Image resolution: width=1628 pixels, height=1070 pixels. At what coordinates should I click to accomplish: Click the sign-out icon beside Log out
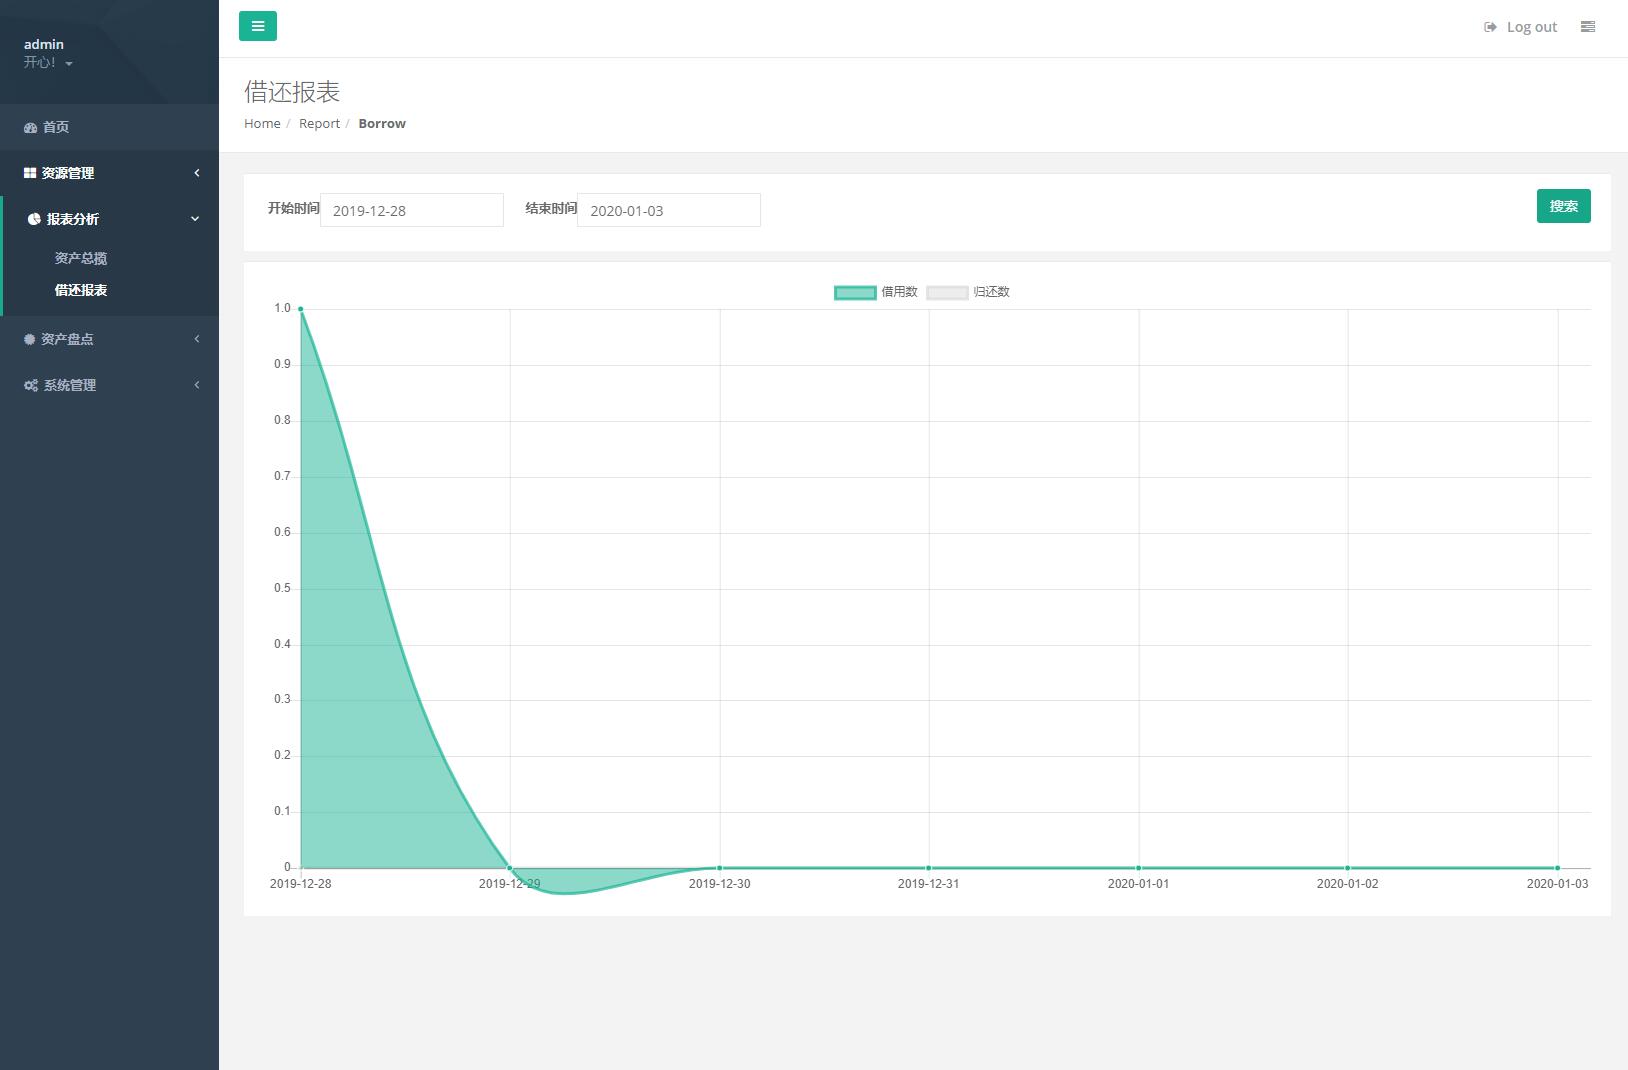tap(1490, 27)
